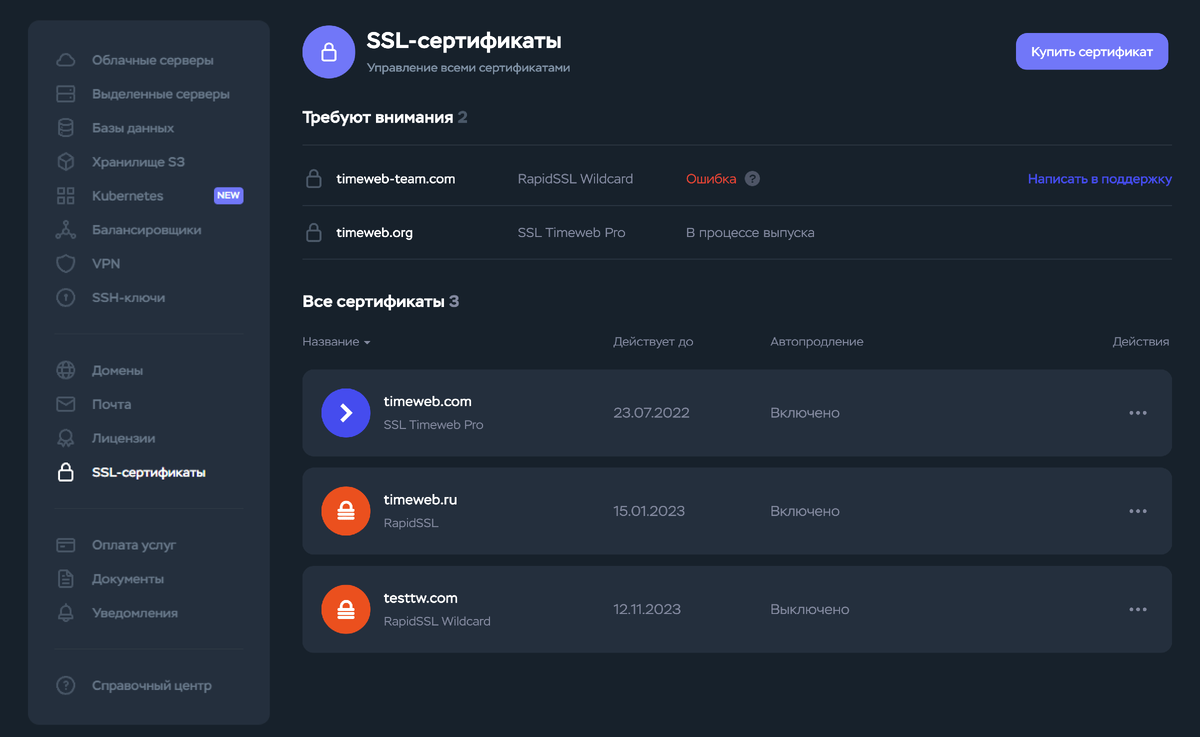The image size is (1200, 737).
Task: Open Облачные серверы section
Action: 152,60
